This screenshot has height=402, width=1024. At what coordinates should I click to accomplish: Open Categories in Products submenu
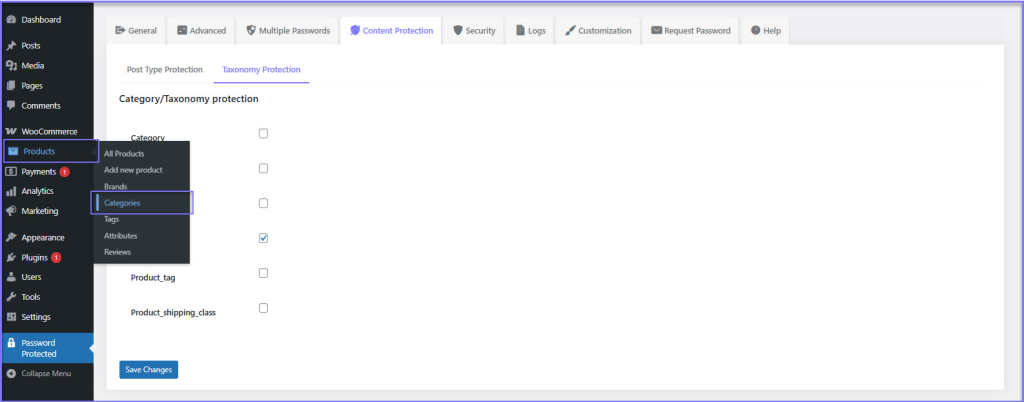(122, 203)
